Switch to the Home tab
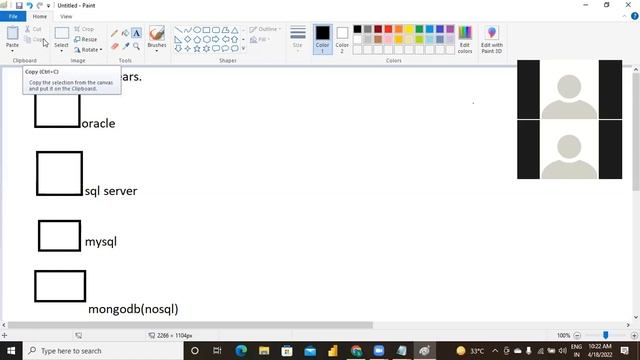 [40, 16]
